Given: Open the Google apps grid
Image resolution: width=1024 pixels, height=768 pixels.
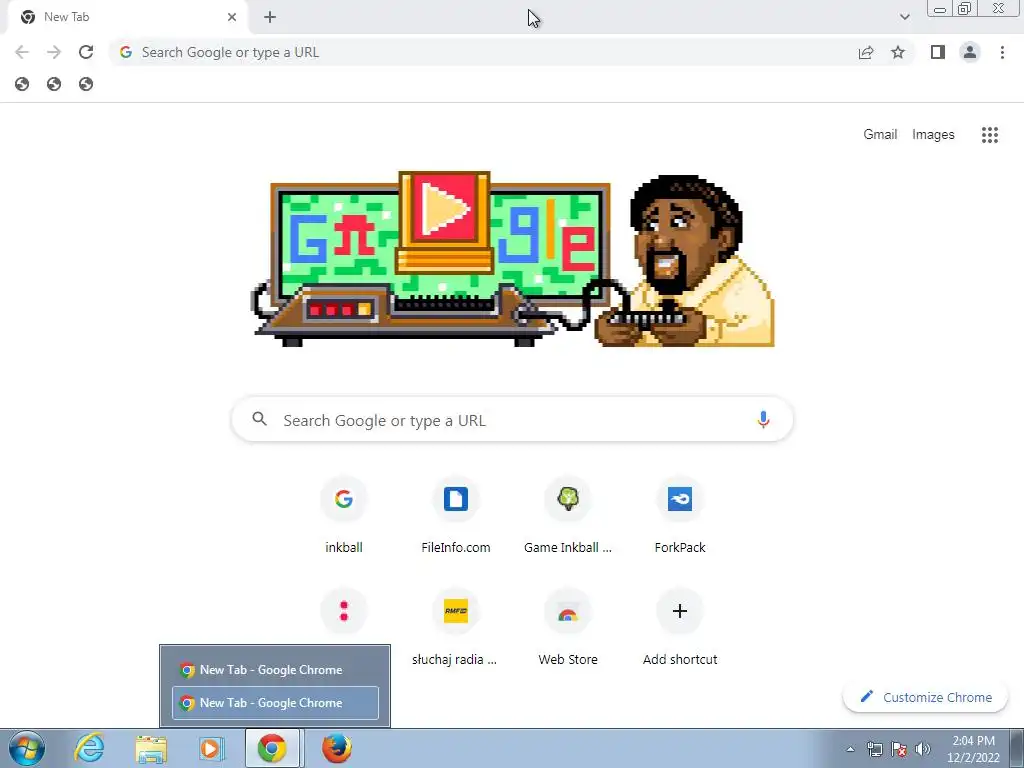Looking at the screenshot, I should [x=989, y=135].
